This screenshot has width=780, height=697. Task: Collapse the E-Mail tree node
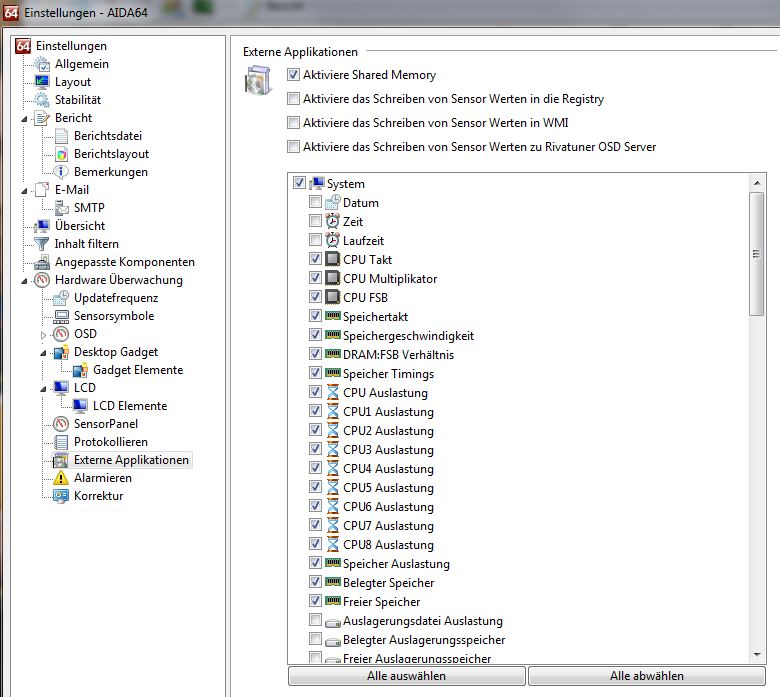click(24, 191)
